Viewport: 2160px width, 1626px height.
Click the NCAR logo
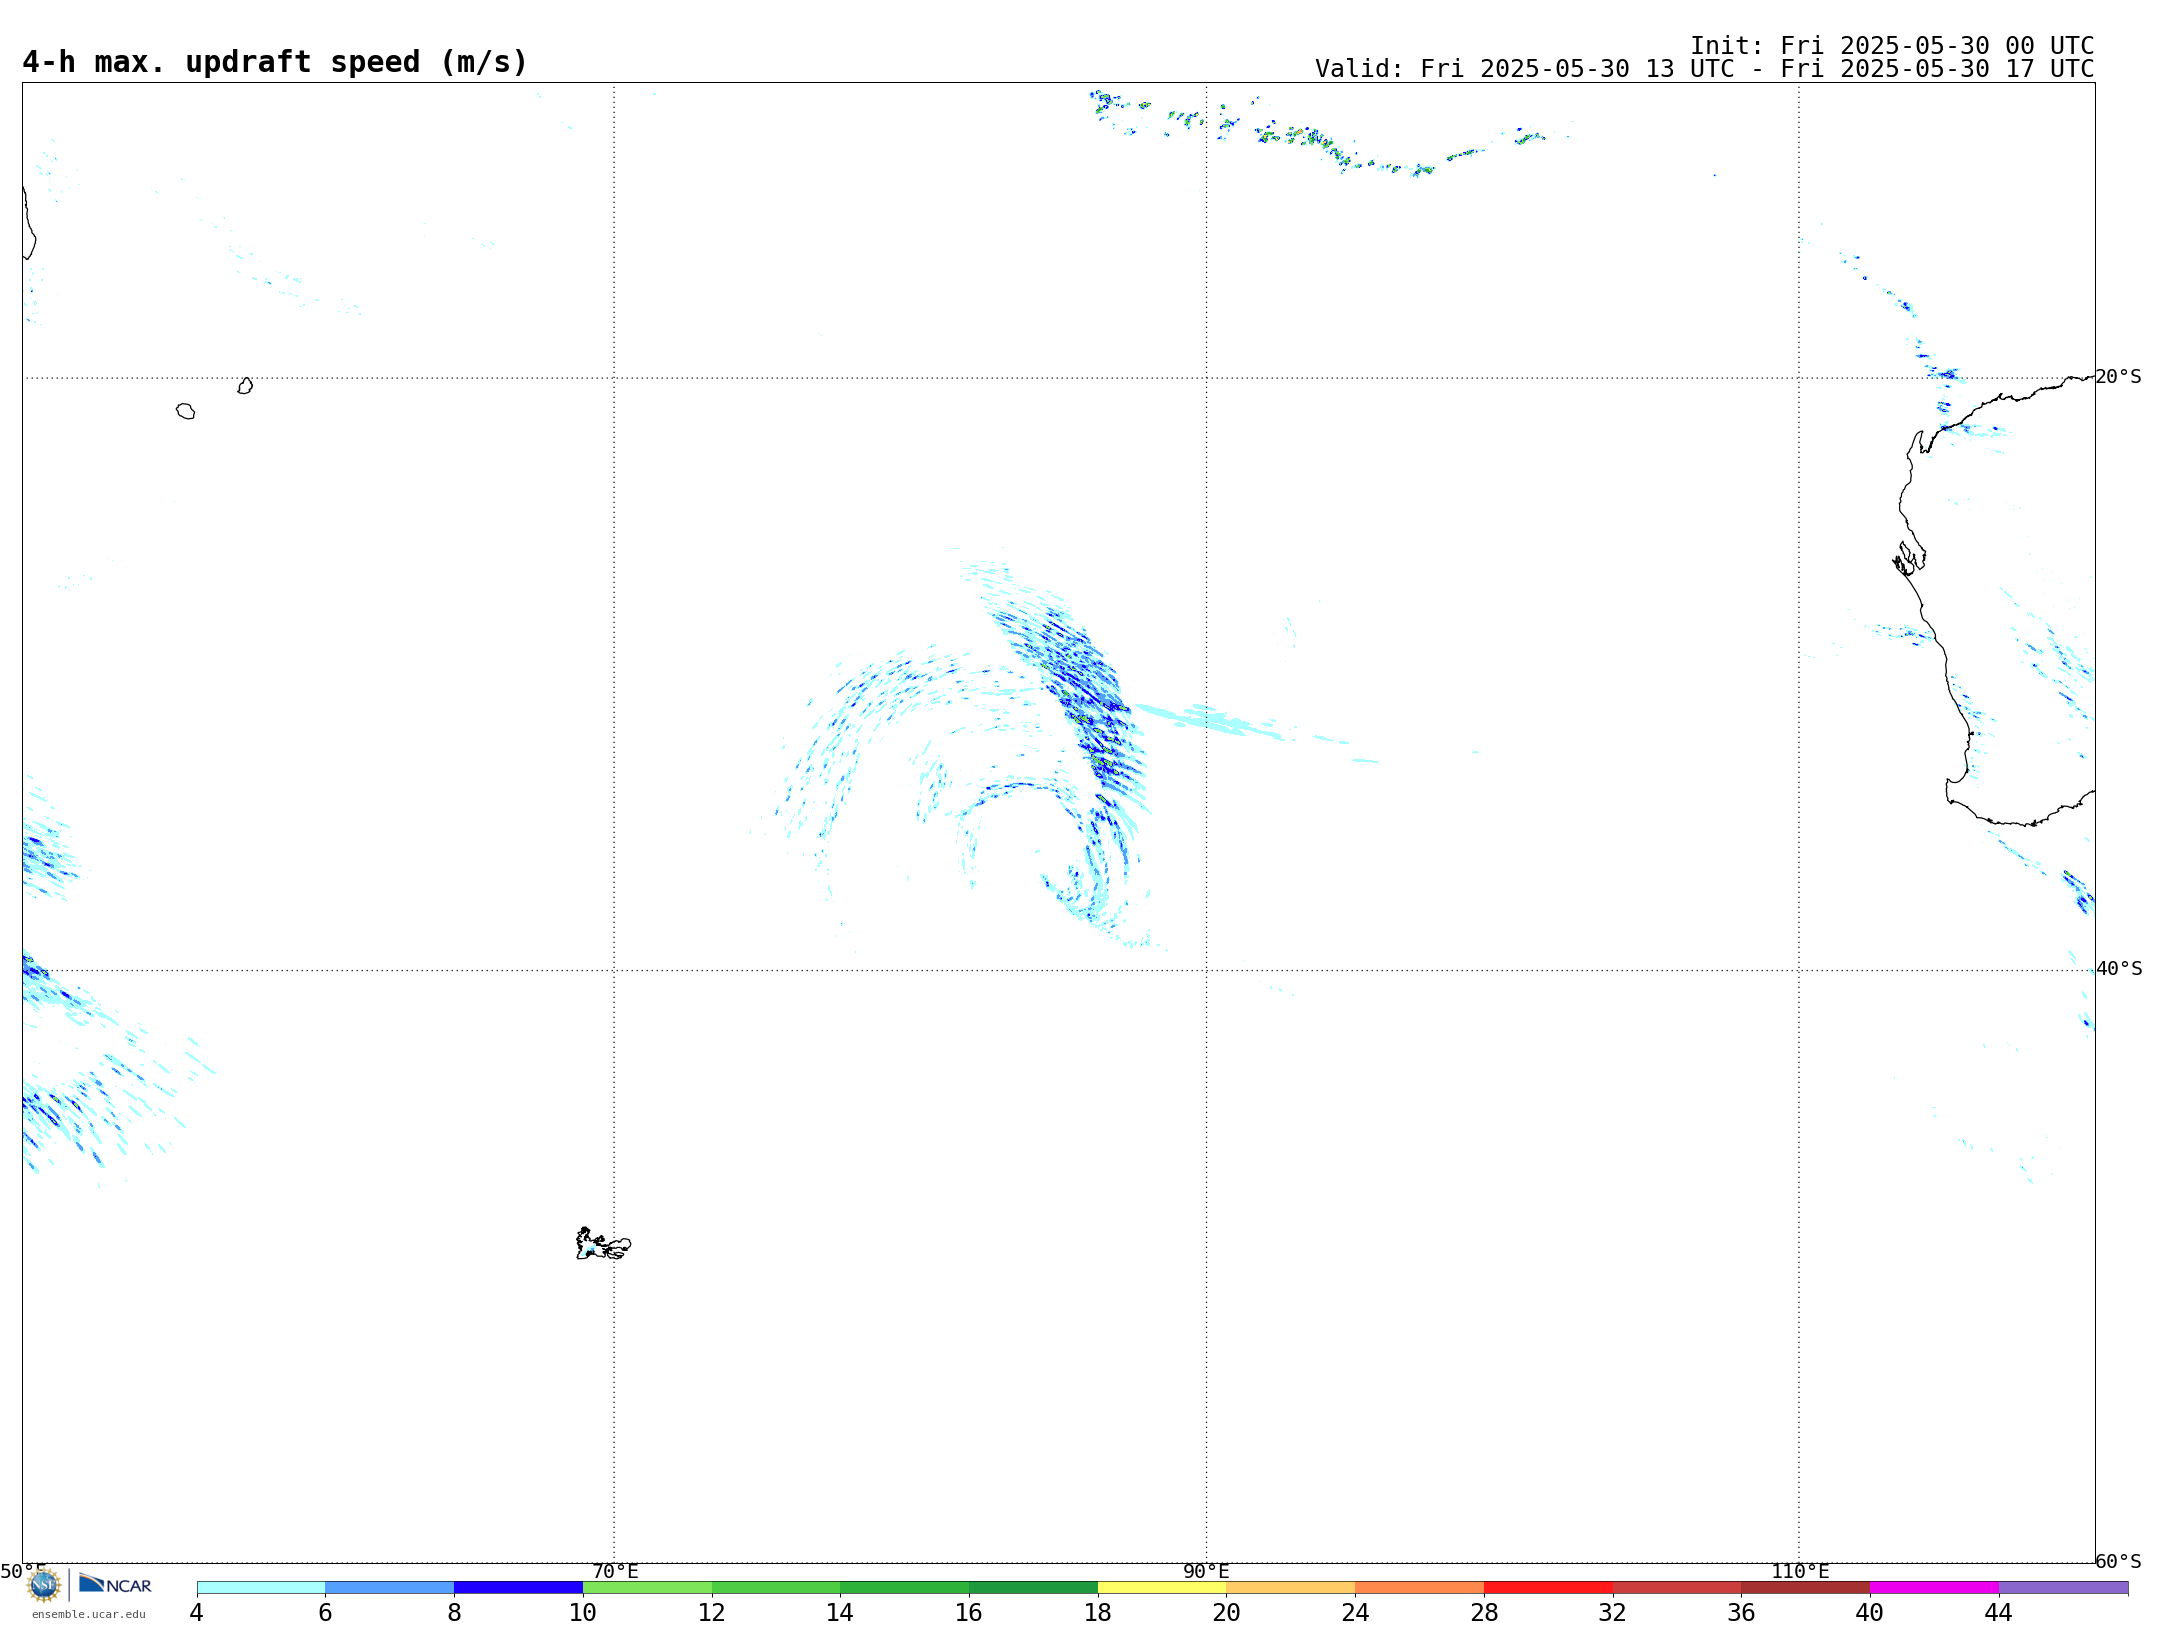click(x=115, y=1584)
